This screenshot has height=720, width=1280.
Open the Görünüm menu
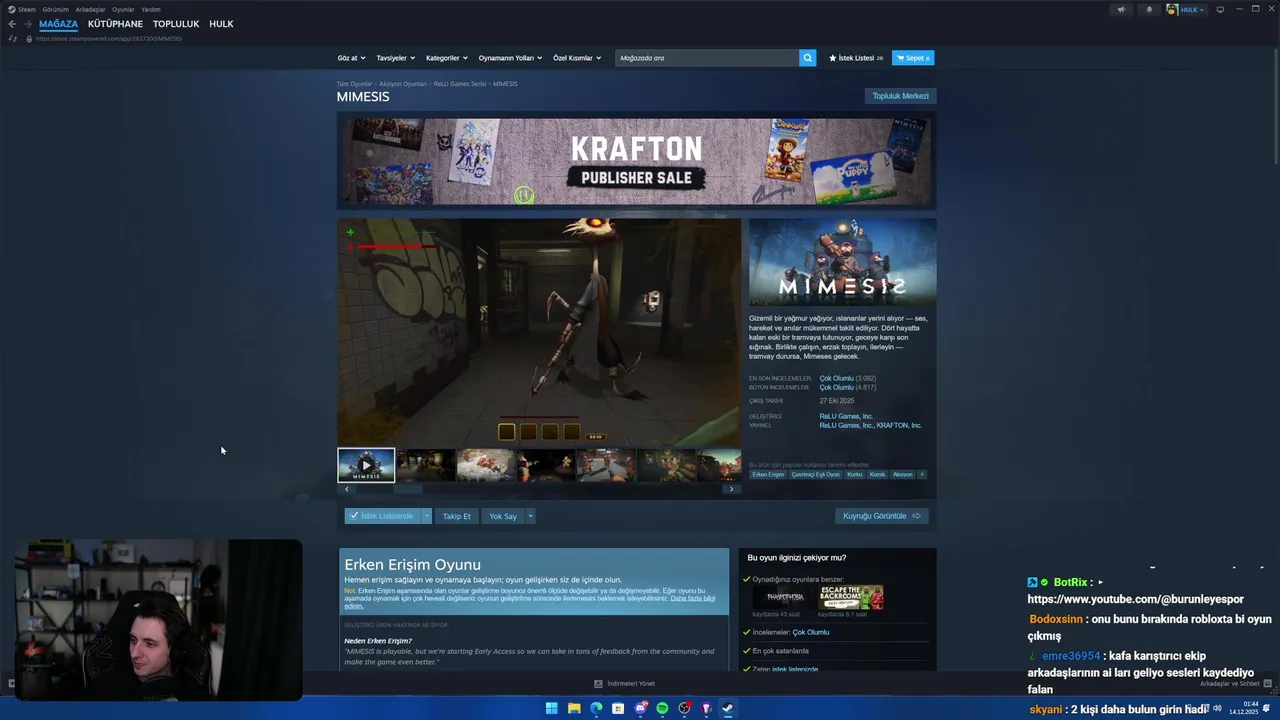(55, 9)
